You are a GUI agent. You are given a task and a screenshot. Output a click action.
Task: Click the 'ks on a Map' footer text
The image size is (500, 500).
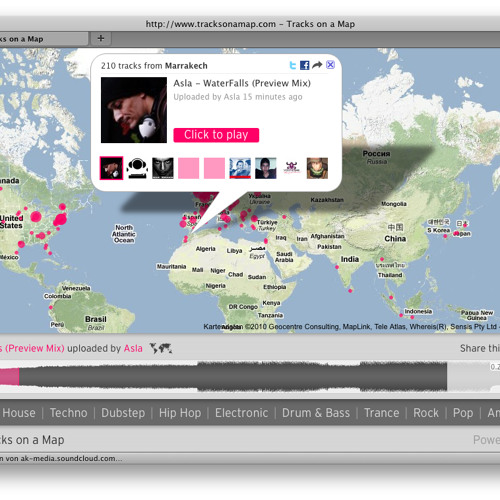pos(32,440)
